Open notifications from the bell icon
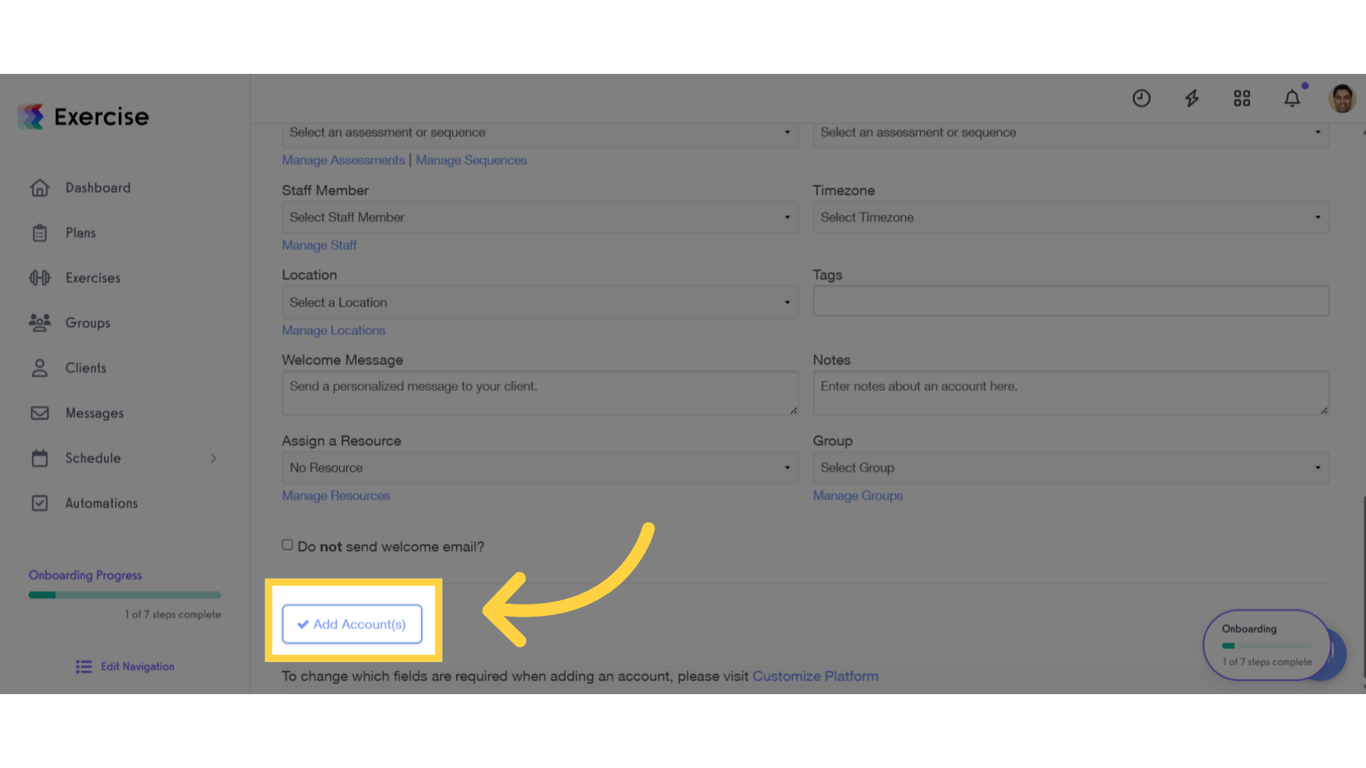Screen dimensions: 1366x768 (x=1291, y=98)
